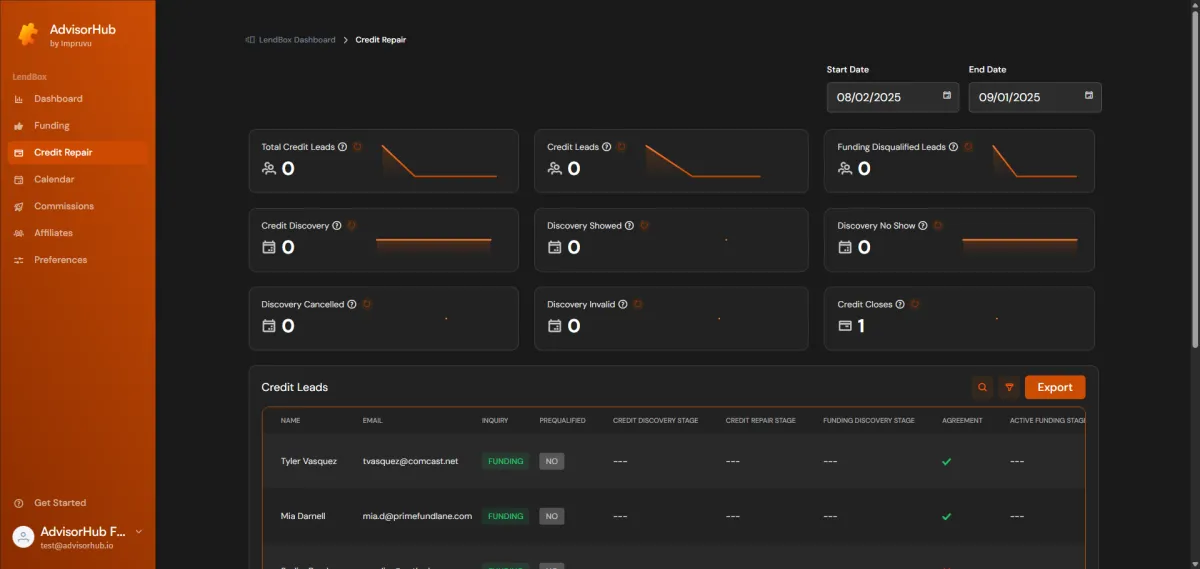This screenshot has width=1200, height=569.
Task: Open Preferences from sidebar
Action: 77,260
